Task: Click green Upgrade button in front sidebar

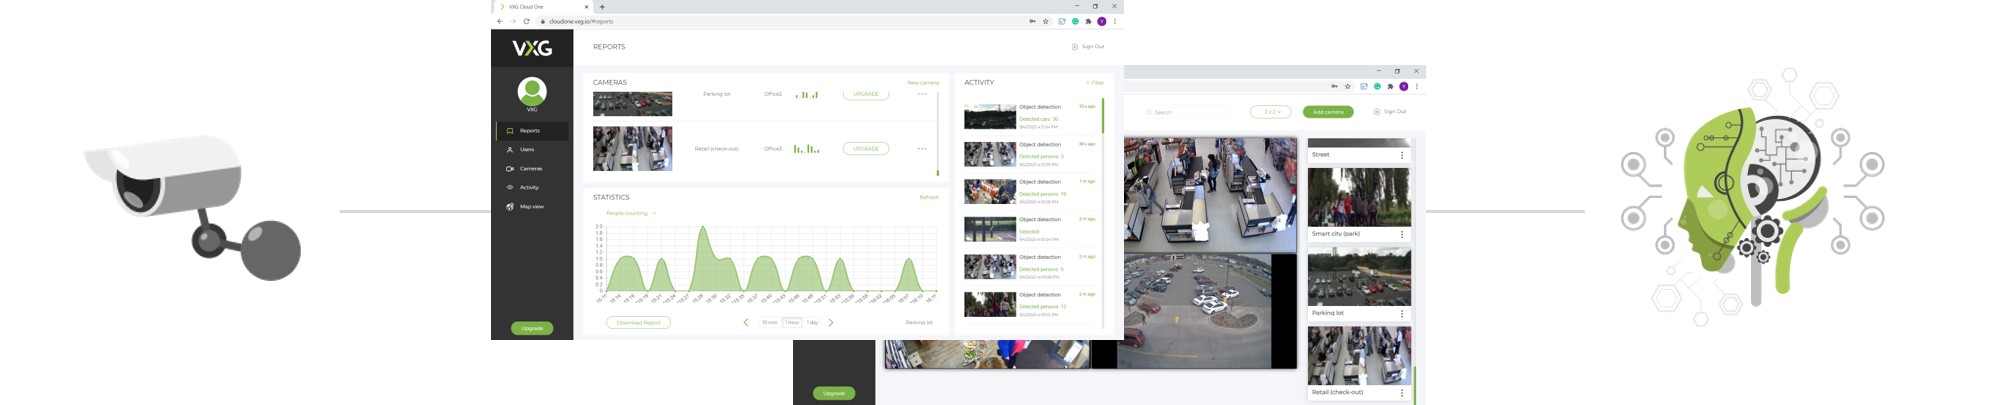Action: click(532, 328)
